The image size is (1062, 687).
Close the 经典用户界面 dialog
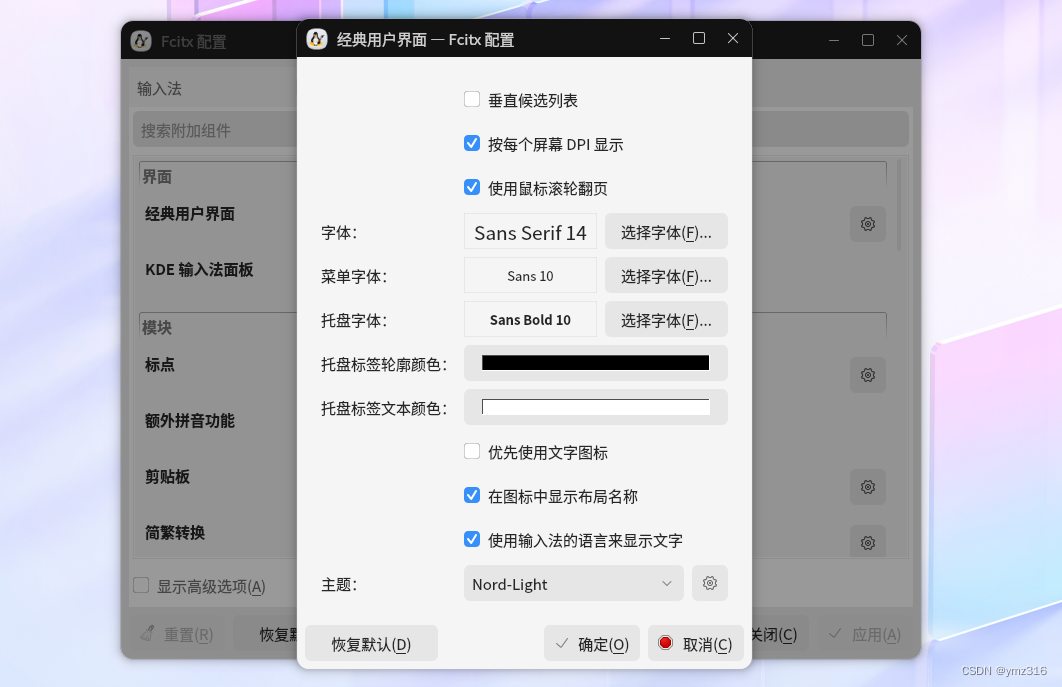(733, 39)
